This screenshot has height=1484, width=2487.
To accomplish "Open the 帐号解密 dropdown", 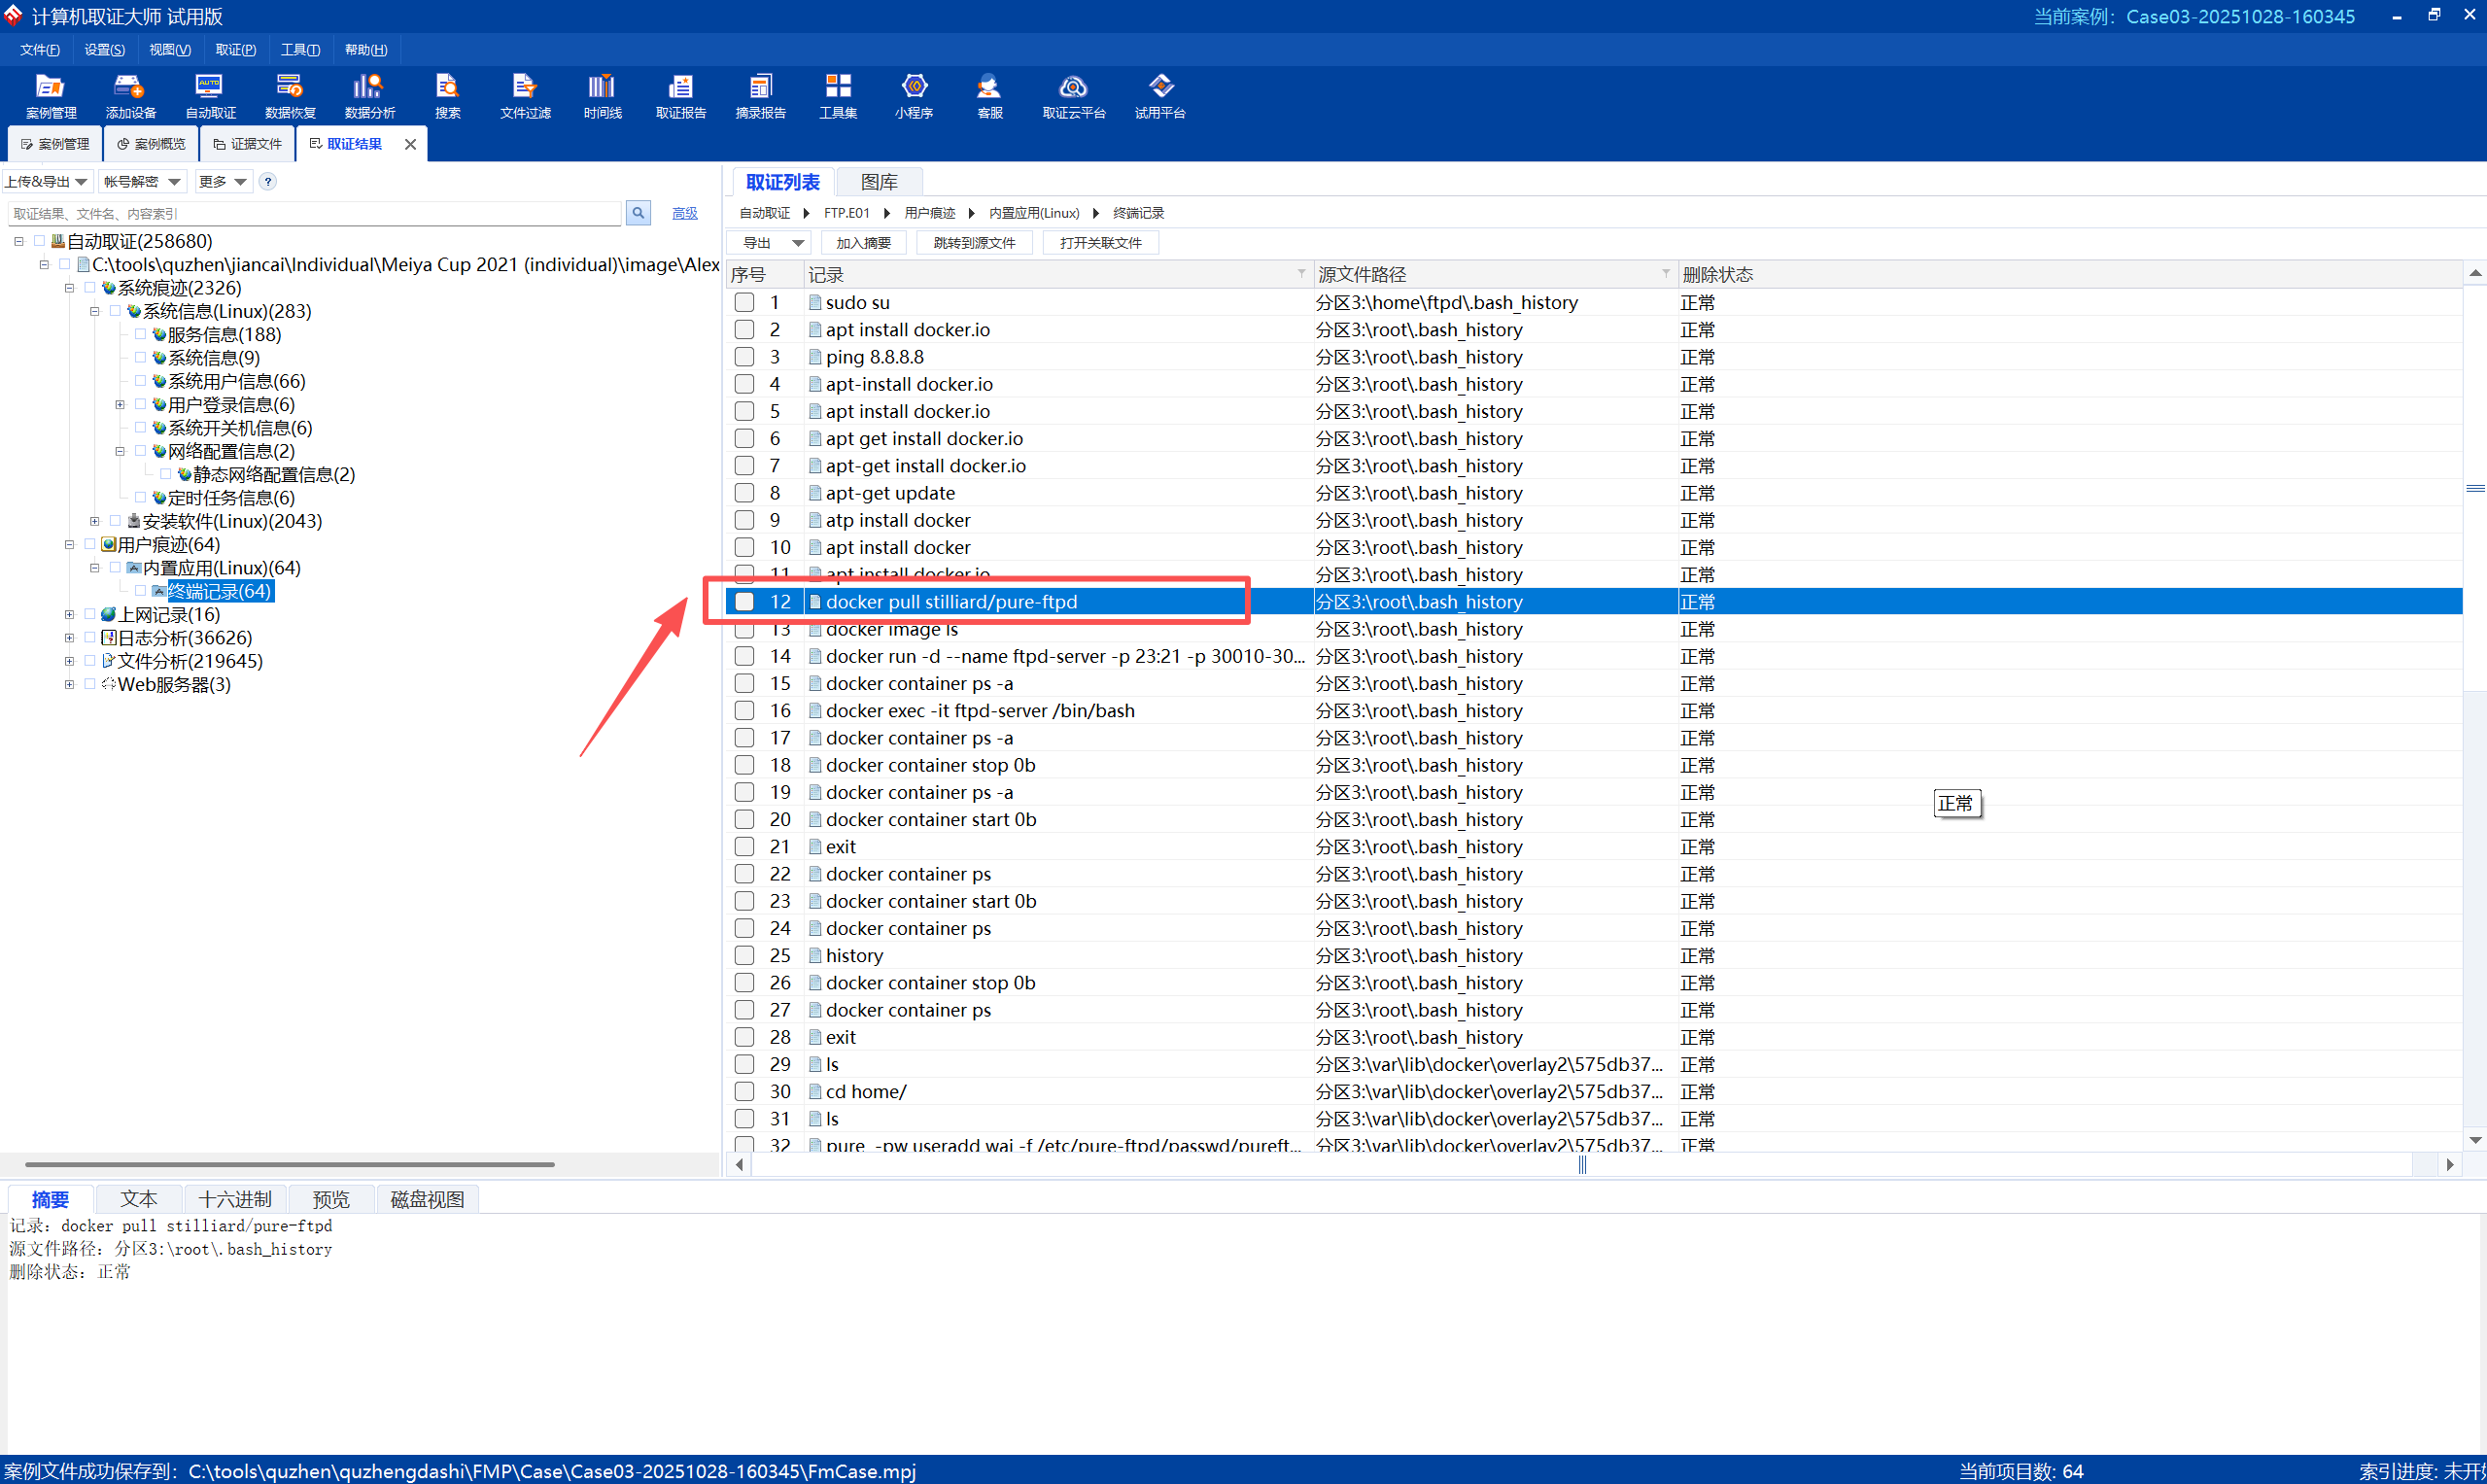I will [x=142, y=181].
